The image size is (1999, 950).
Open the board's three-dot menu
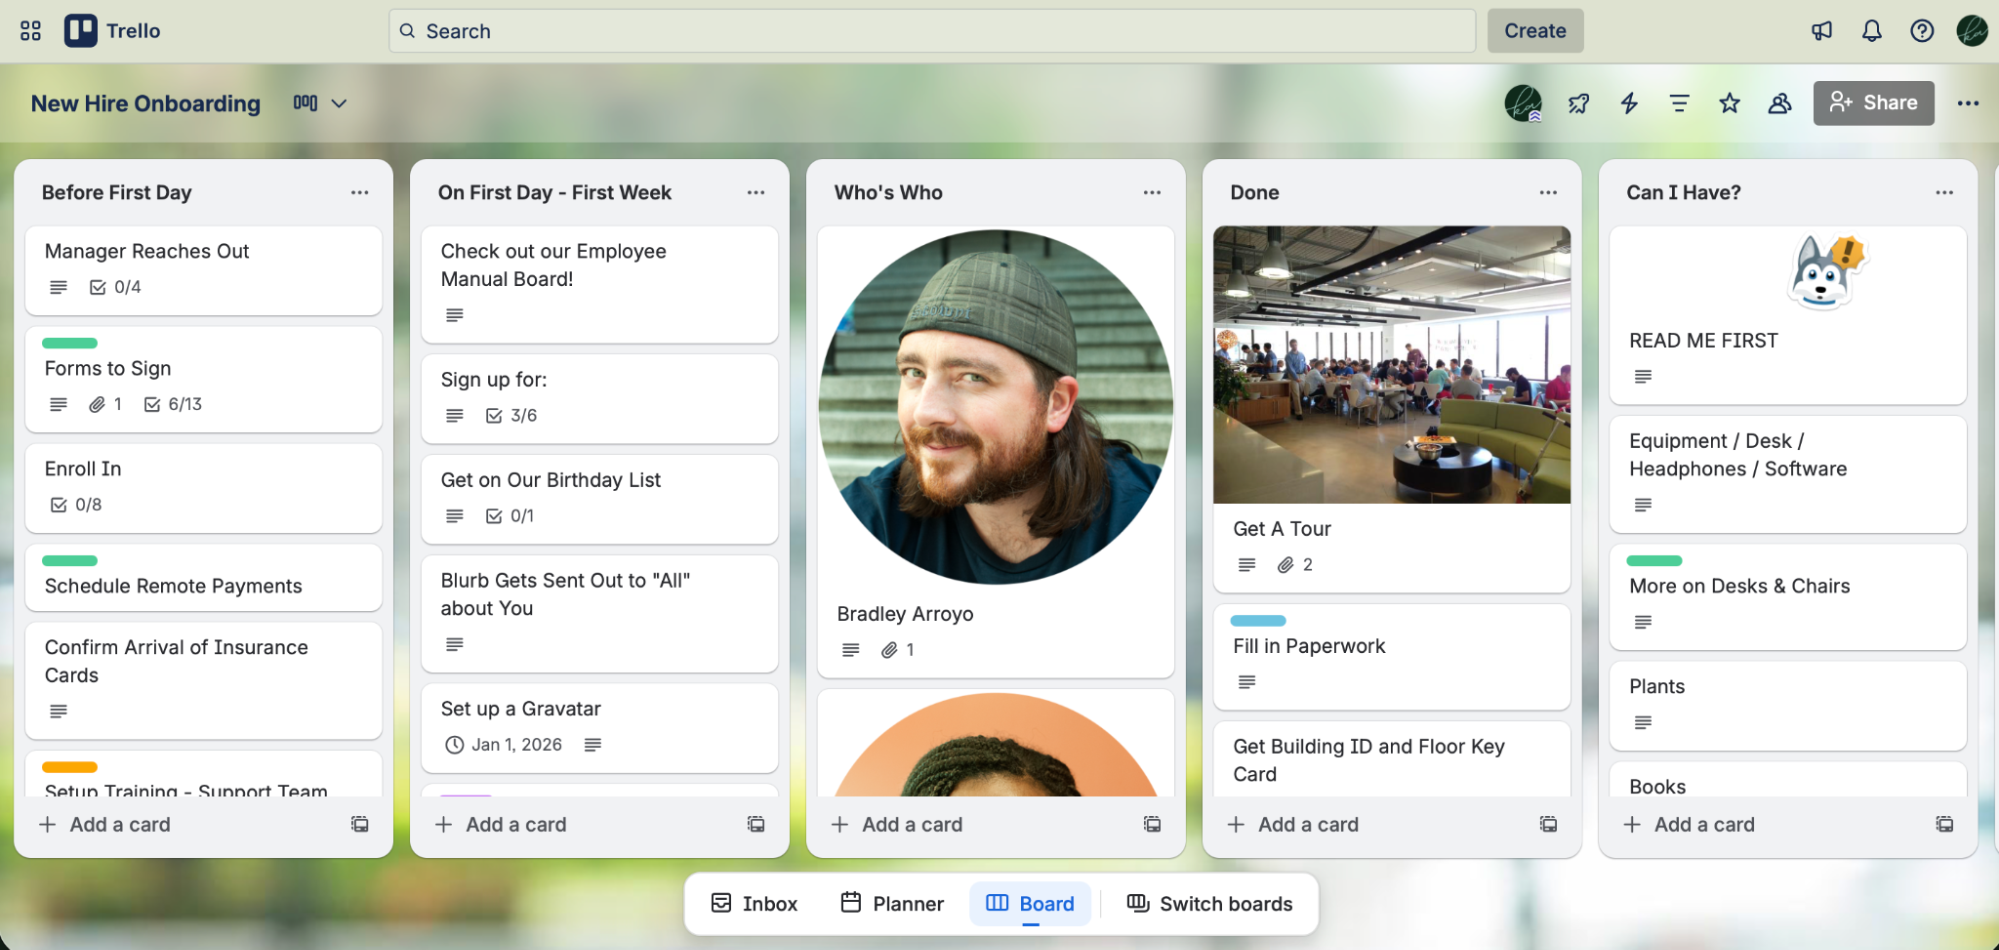pos(1968,103)
